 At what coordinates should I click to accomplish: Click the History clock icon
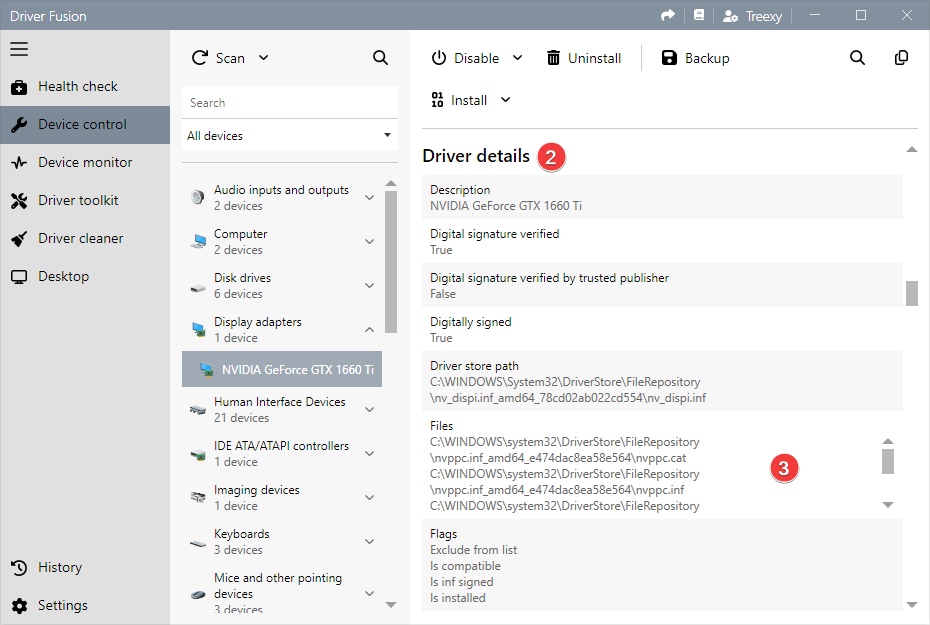(19, 567)
